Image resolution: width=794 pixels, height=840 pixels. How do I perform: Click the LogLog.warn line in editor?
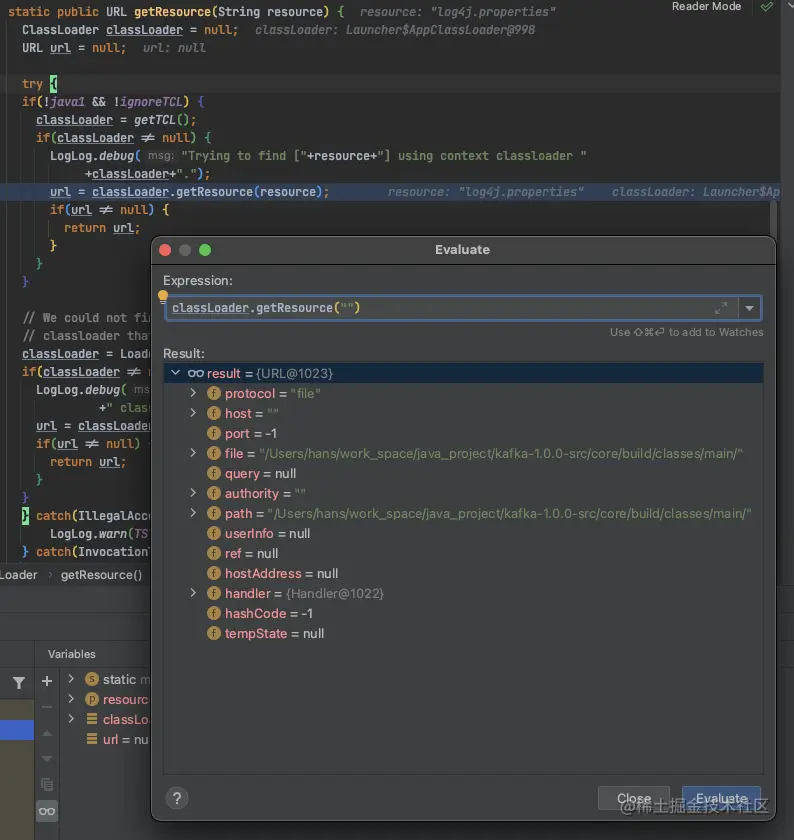coord(99,534)
